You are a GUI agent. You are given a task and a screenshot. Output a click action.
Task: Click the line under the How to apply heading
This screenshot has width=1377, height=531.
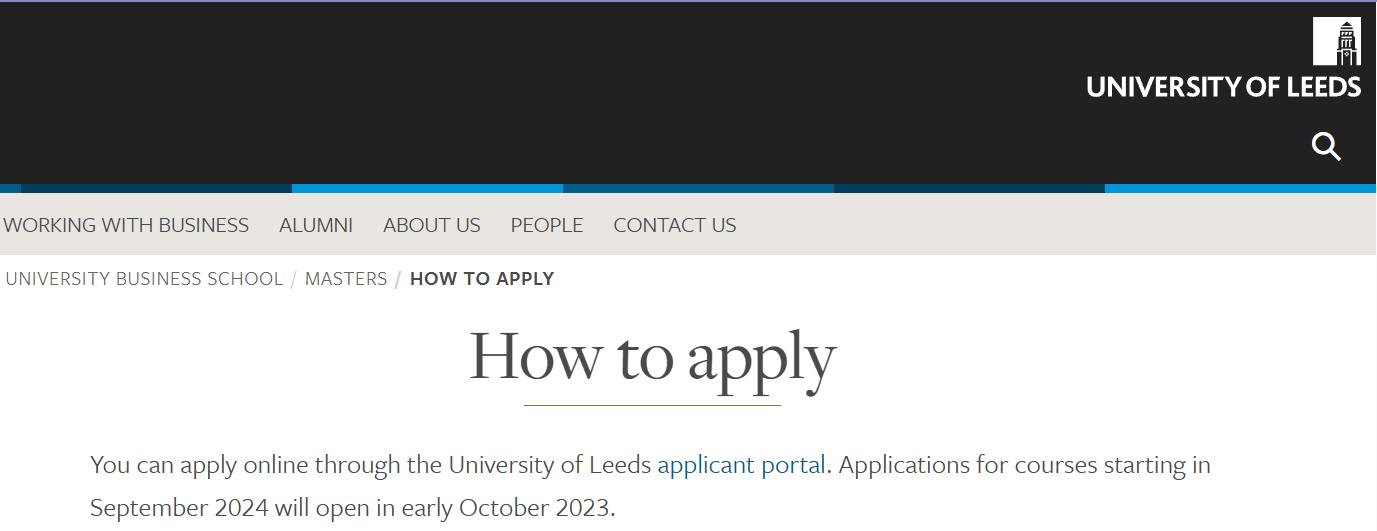point(652,405)
